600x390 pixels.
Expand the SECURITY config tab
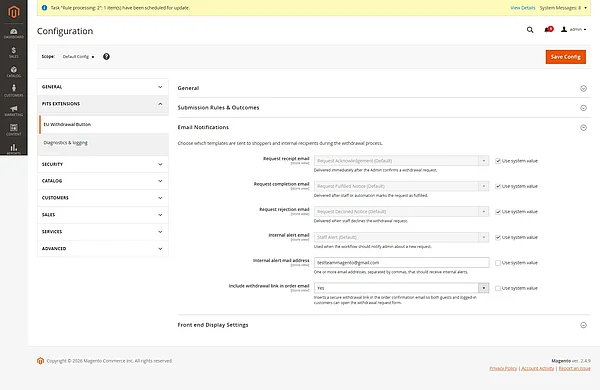pyautogui.click(x=103, y=164)
